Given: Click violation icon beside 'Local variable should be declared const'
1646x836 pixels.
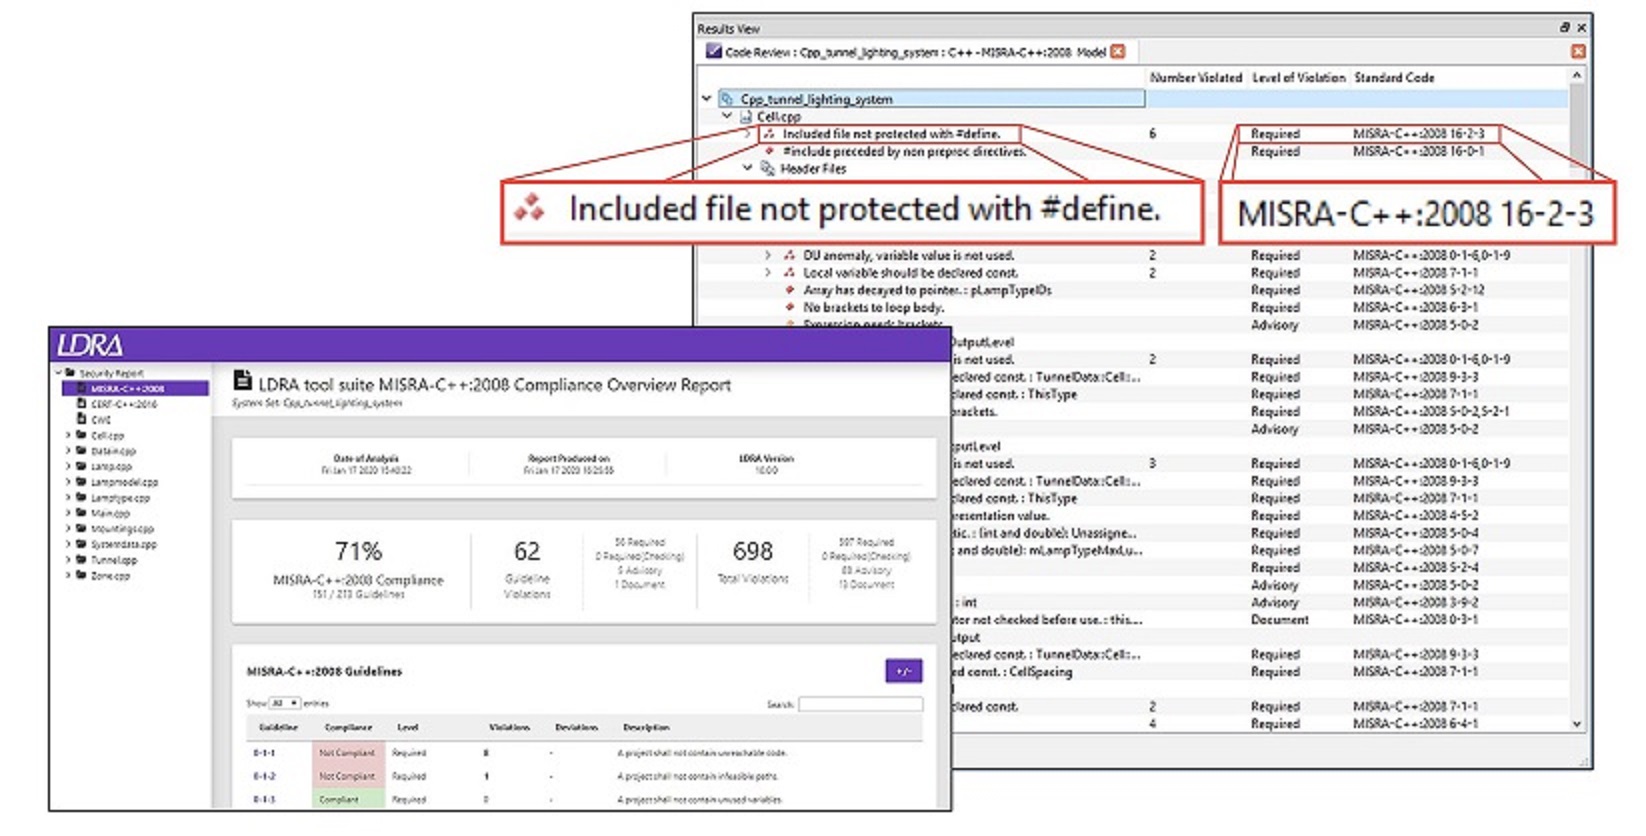Looking at the screenshot, I should [789, 273].
